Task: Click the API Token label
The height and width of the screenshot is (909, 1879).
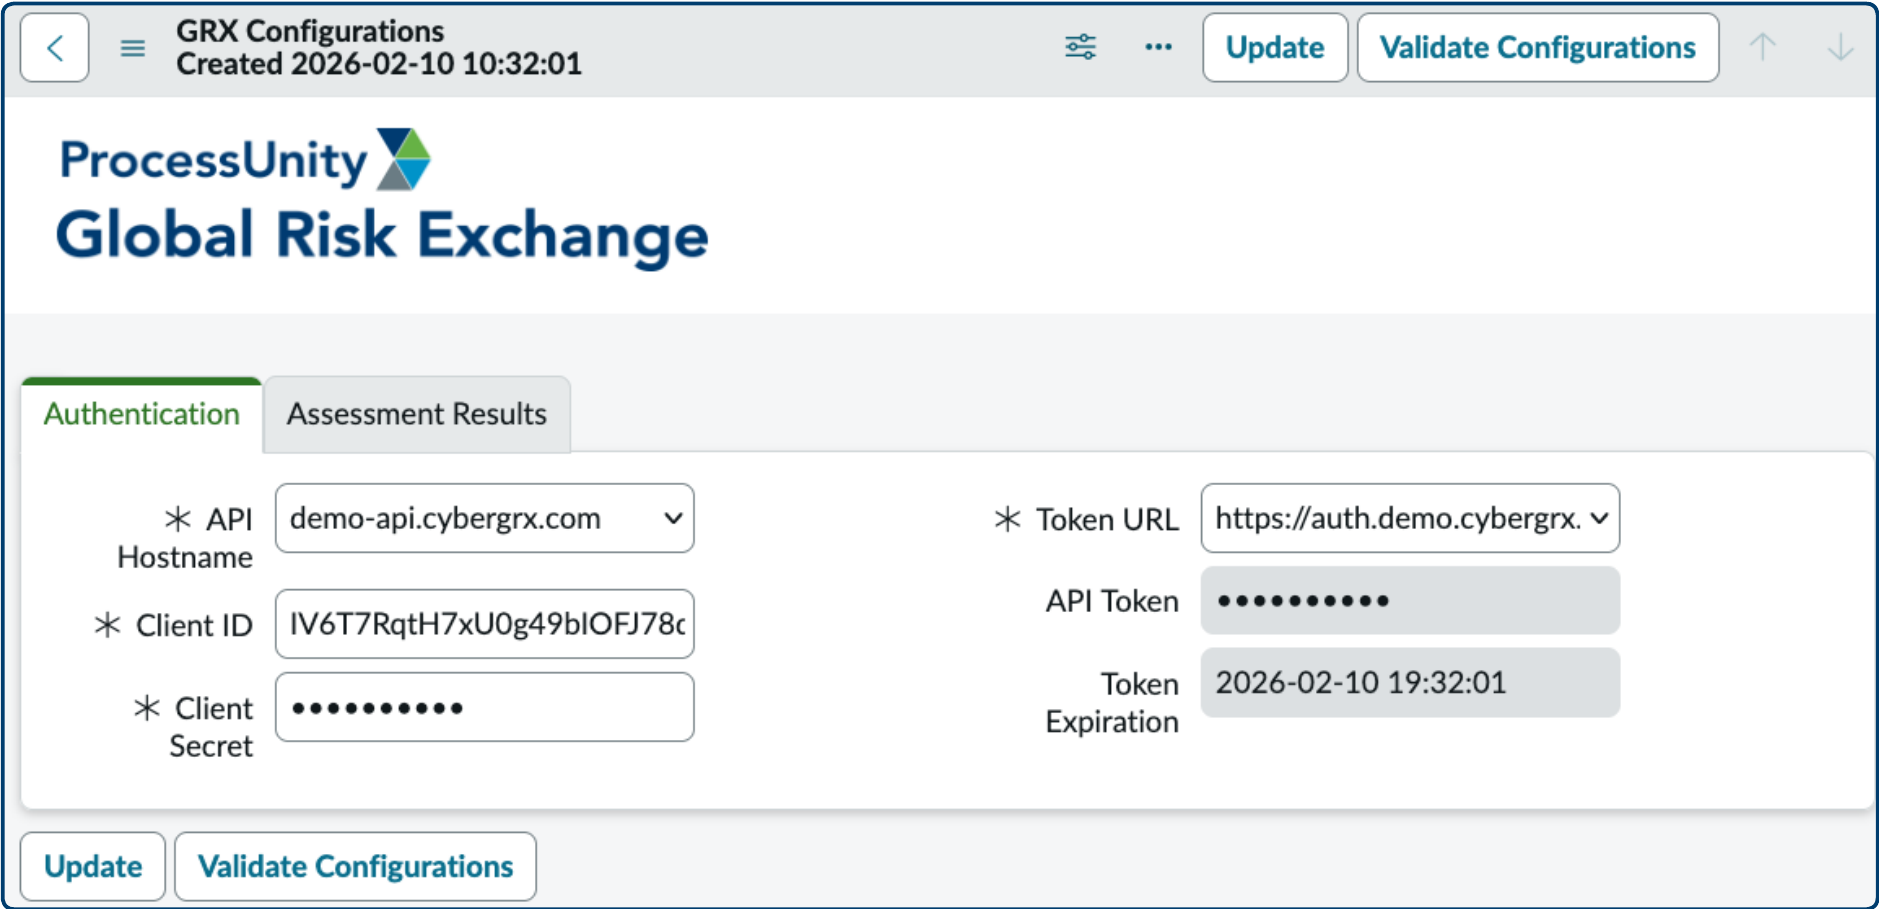Action: click(1113, 601)
